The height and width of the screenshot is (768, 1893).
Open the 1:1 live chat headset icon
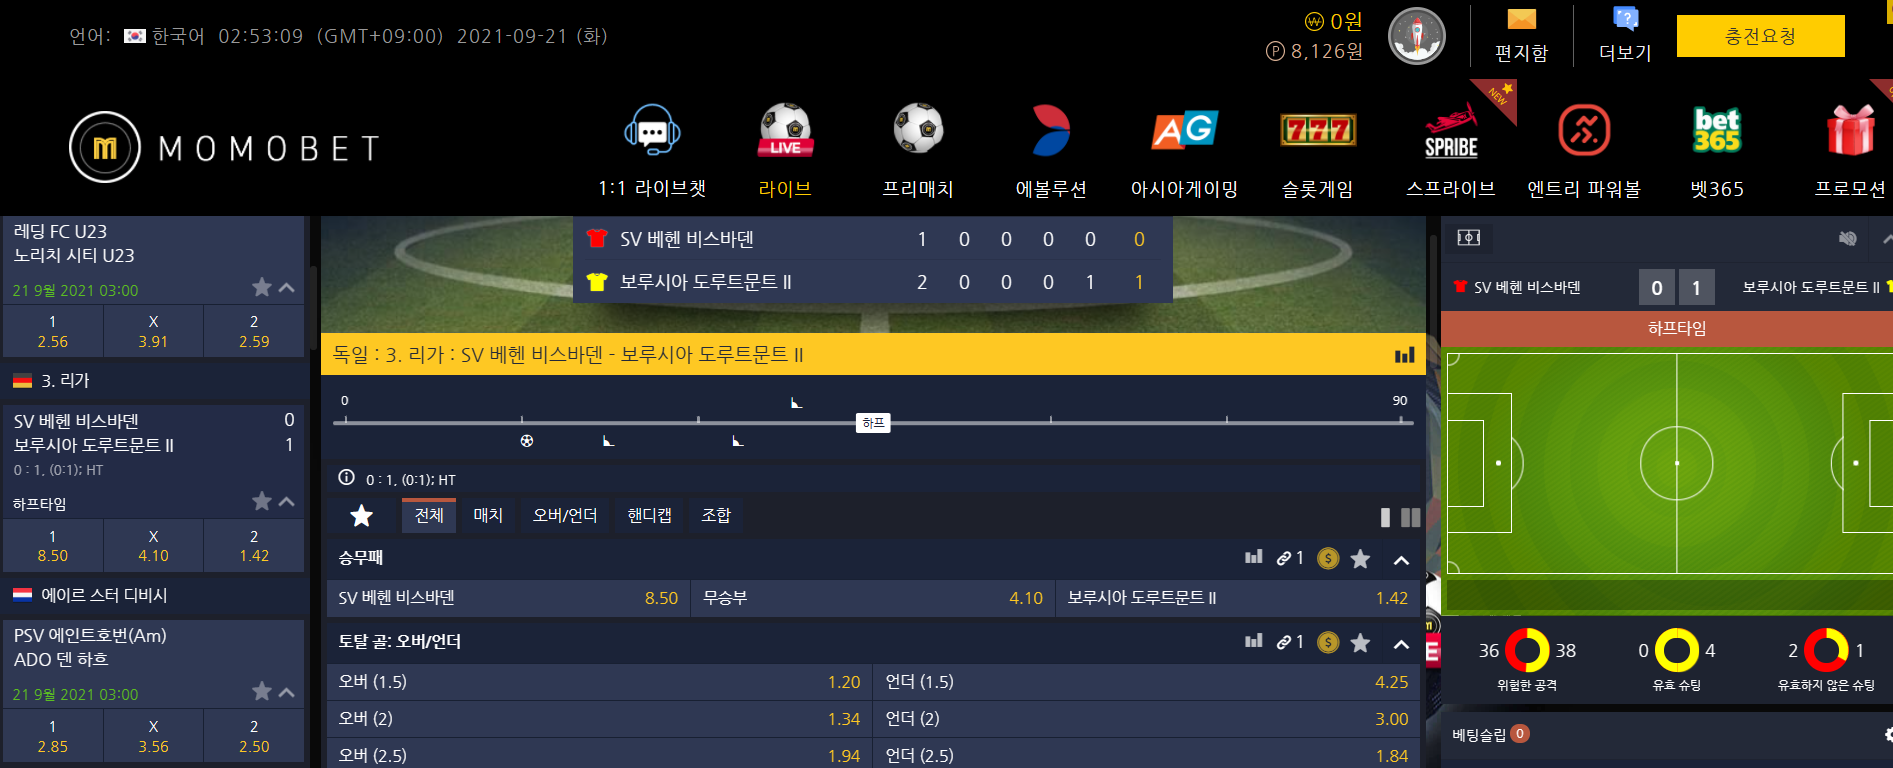(x=652, y=130)
